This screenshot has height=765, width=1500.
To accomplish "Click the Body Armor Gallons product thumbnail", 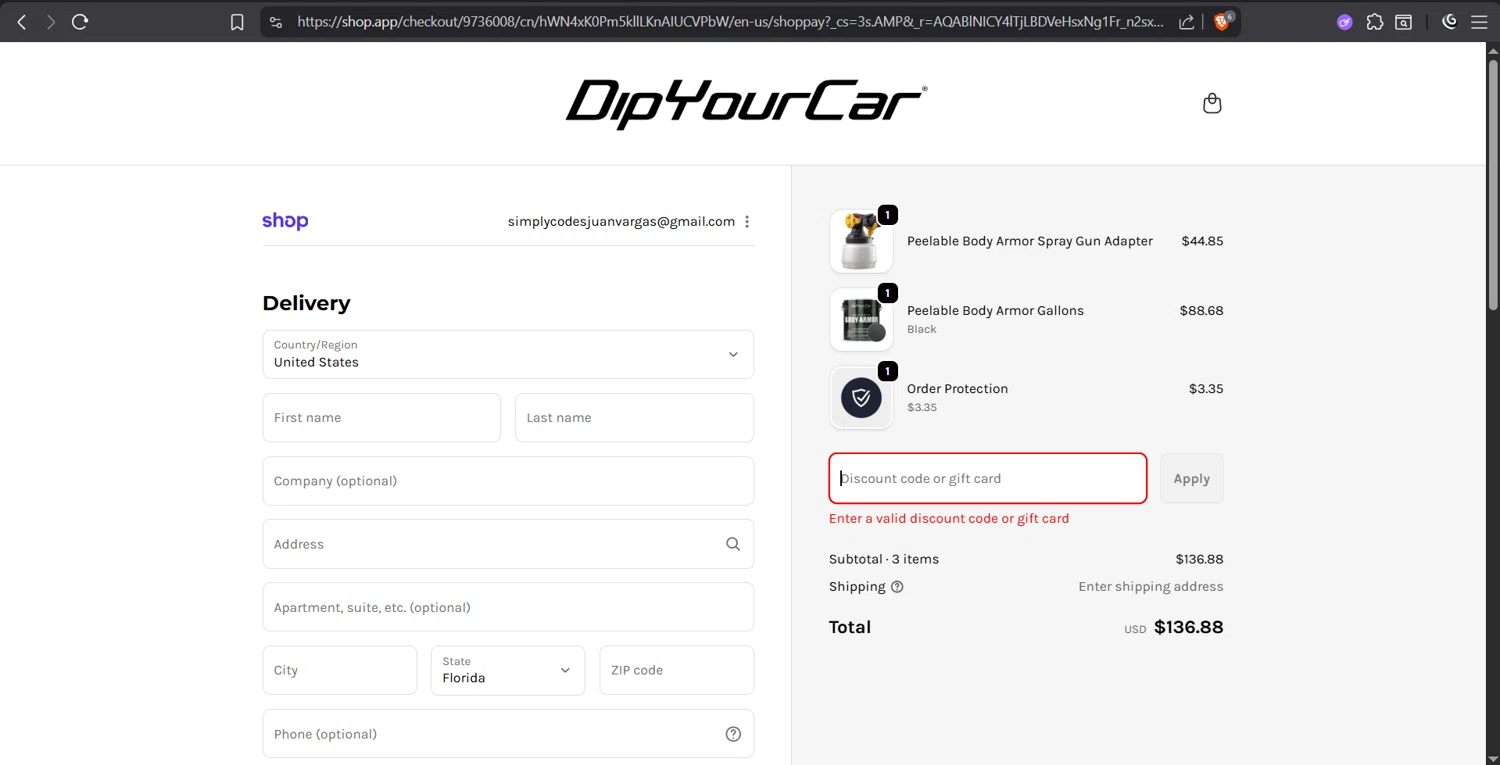I will (x=861, y=319).
